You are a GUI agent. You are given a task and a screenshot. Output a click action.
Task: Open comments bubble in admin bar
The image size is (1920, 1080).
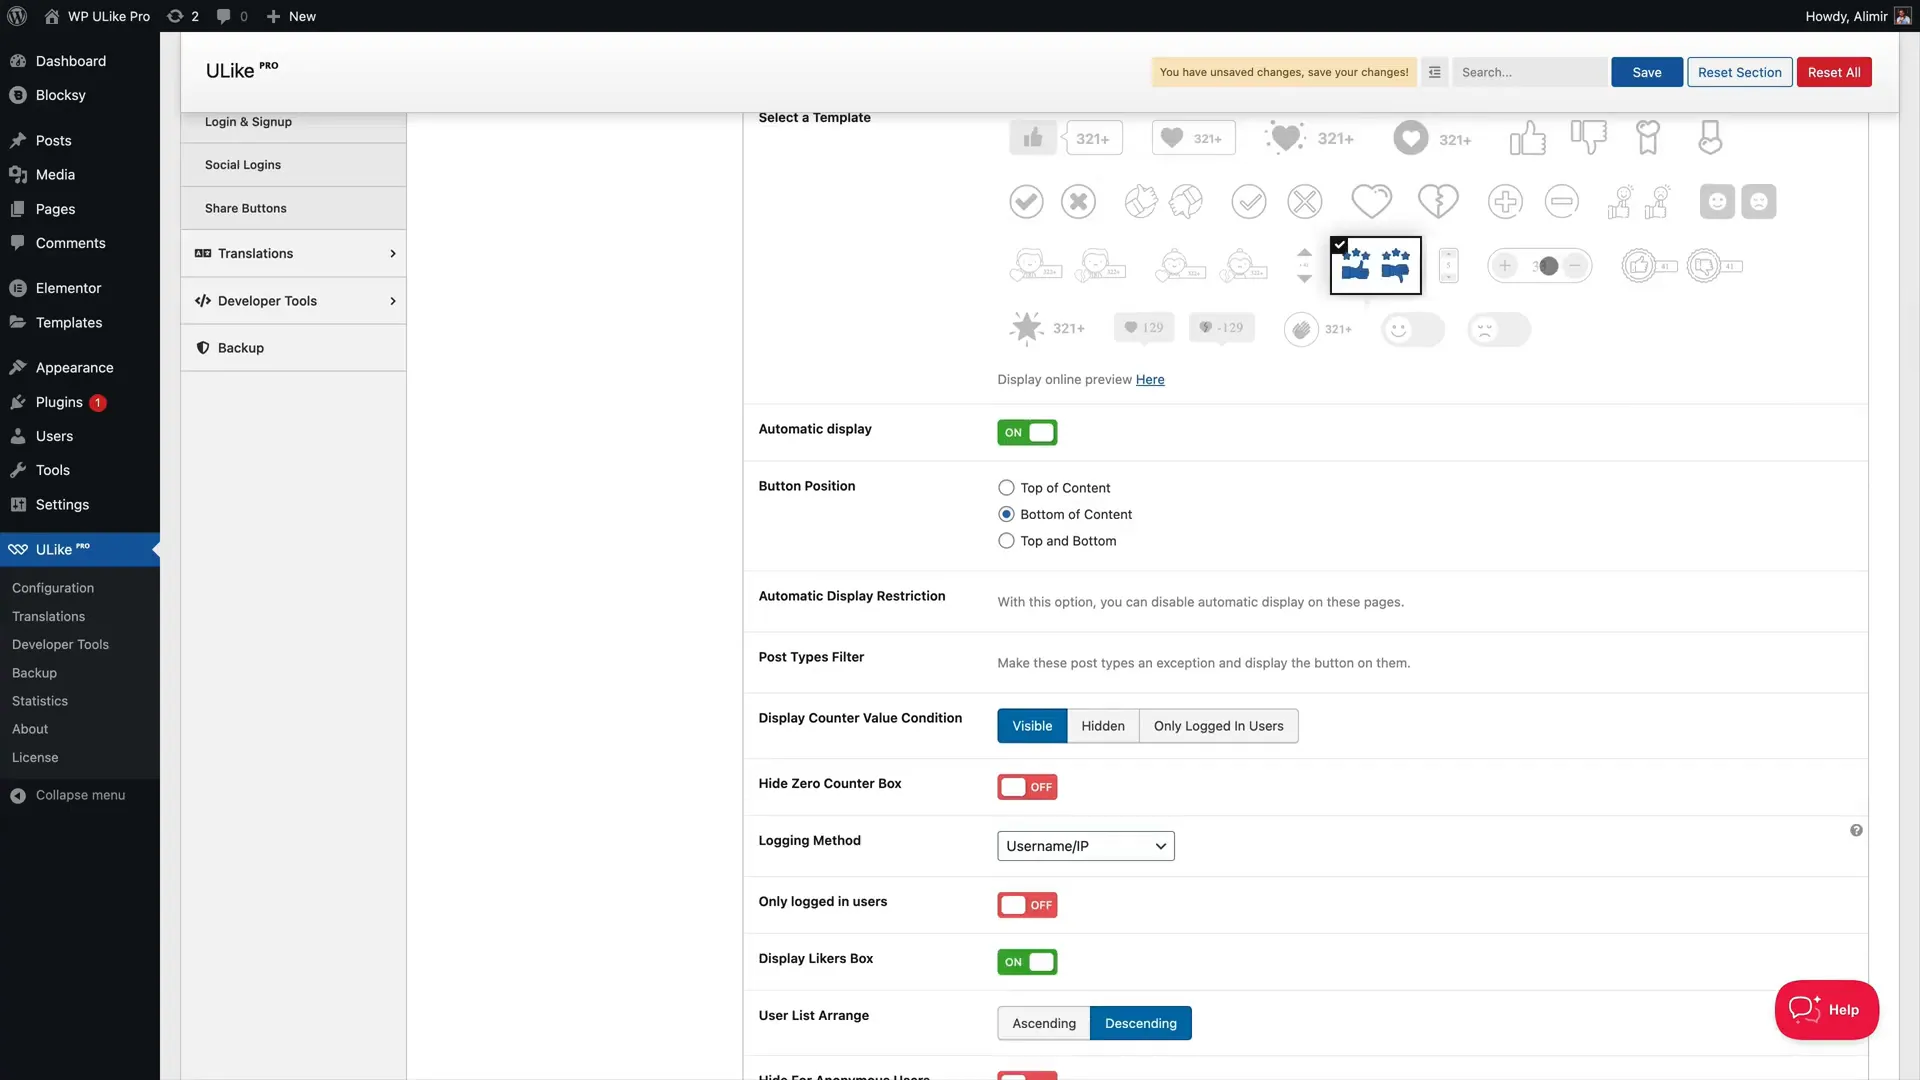tap(232, 16)
